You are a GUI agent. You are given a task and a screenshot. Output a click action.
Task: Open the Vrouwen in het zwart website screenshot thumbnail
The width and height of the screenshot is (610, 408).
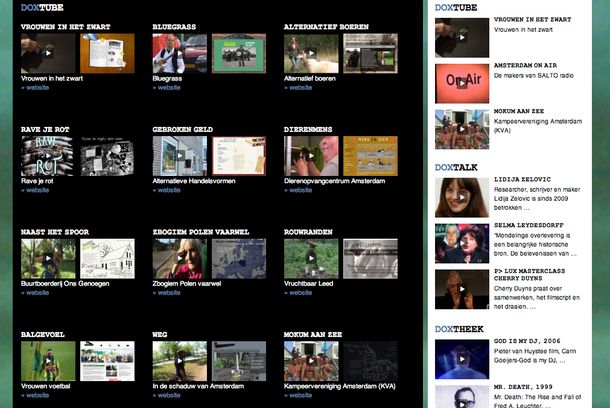pyautogui.click(x=107, y=53)
